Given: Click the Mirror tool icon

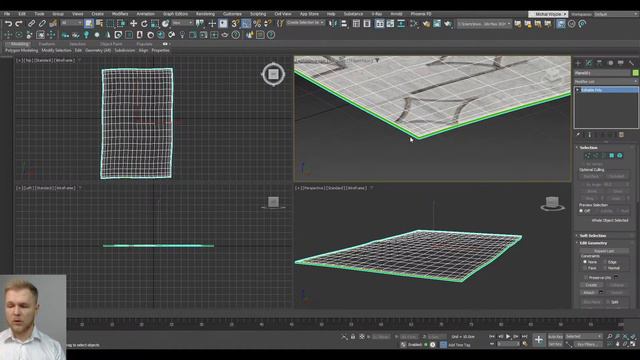Looking at the screenshot, I should (x=333, y=24).
